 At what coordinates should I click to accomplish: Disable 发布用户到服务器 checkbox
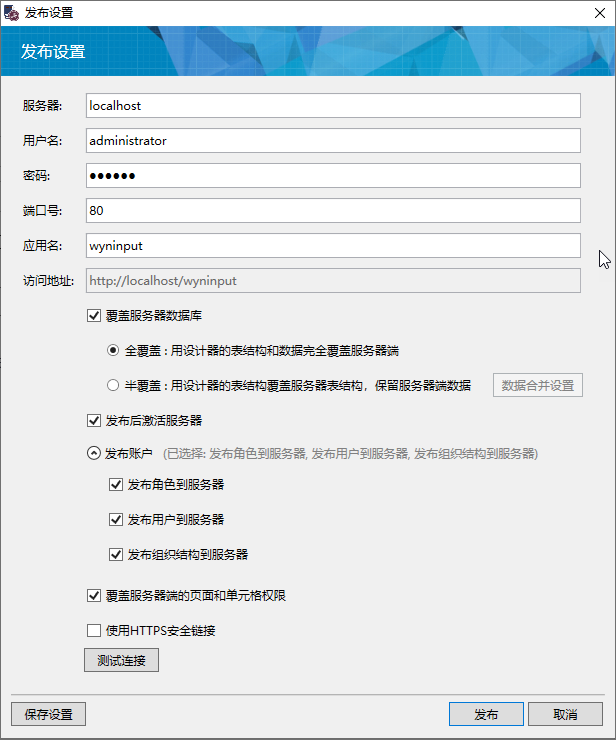[x=116, y=520]
